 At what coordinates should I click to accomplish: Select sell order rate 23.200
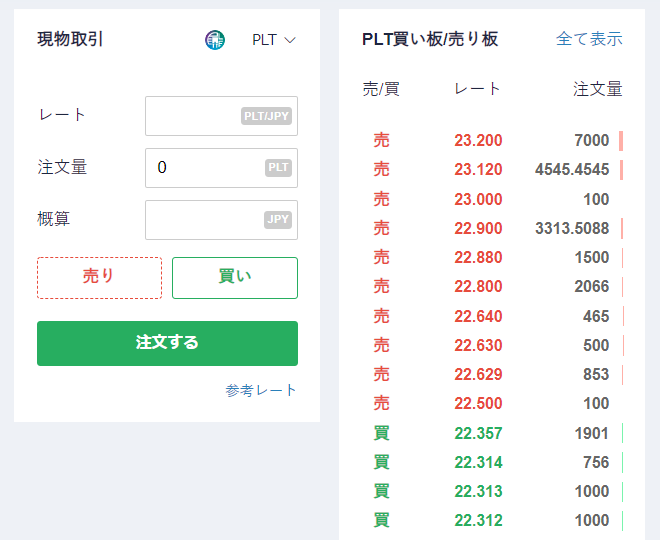tap(478, 141)
